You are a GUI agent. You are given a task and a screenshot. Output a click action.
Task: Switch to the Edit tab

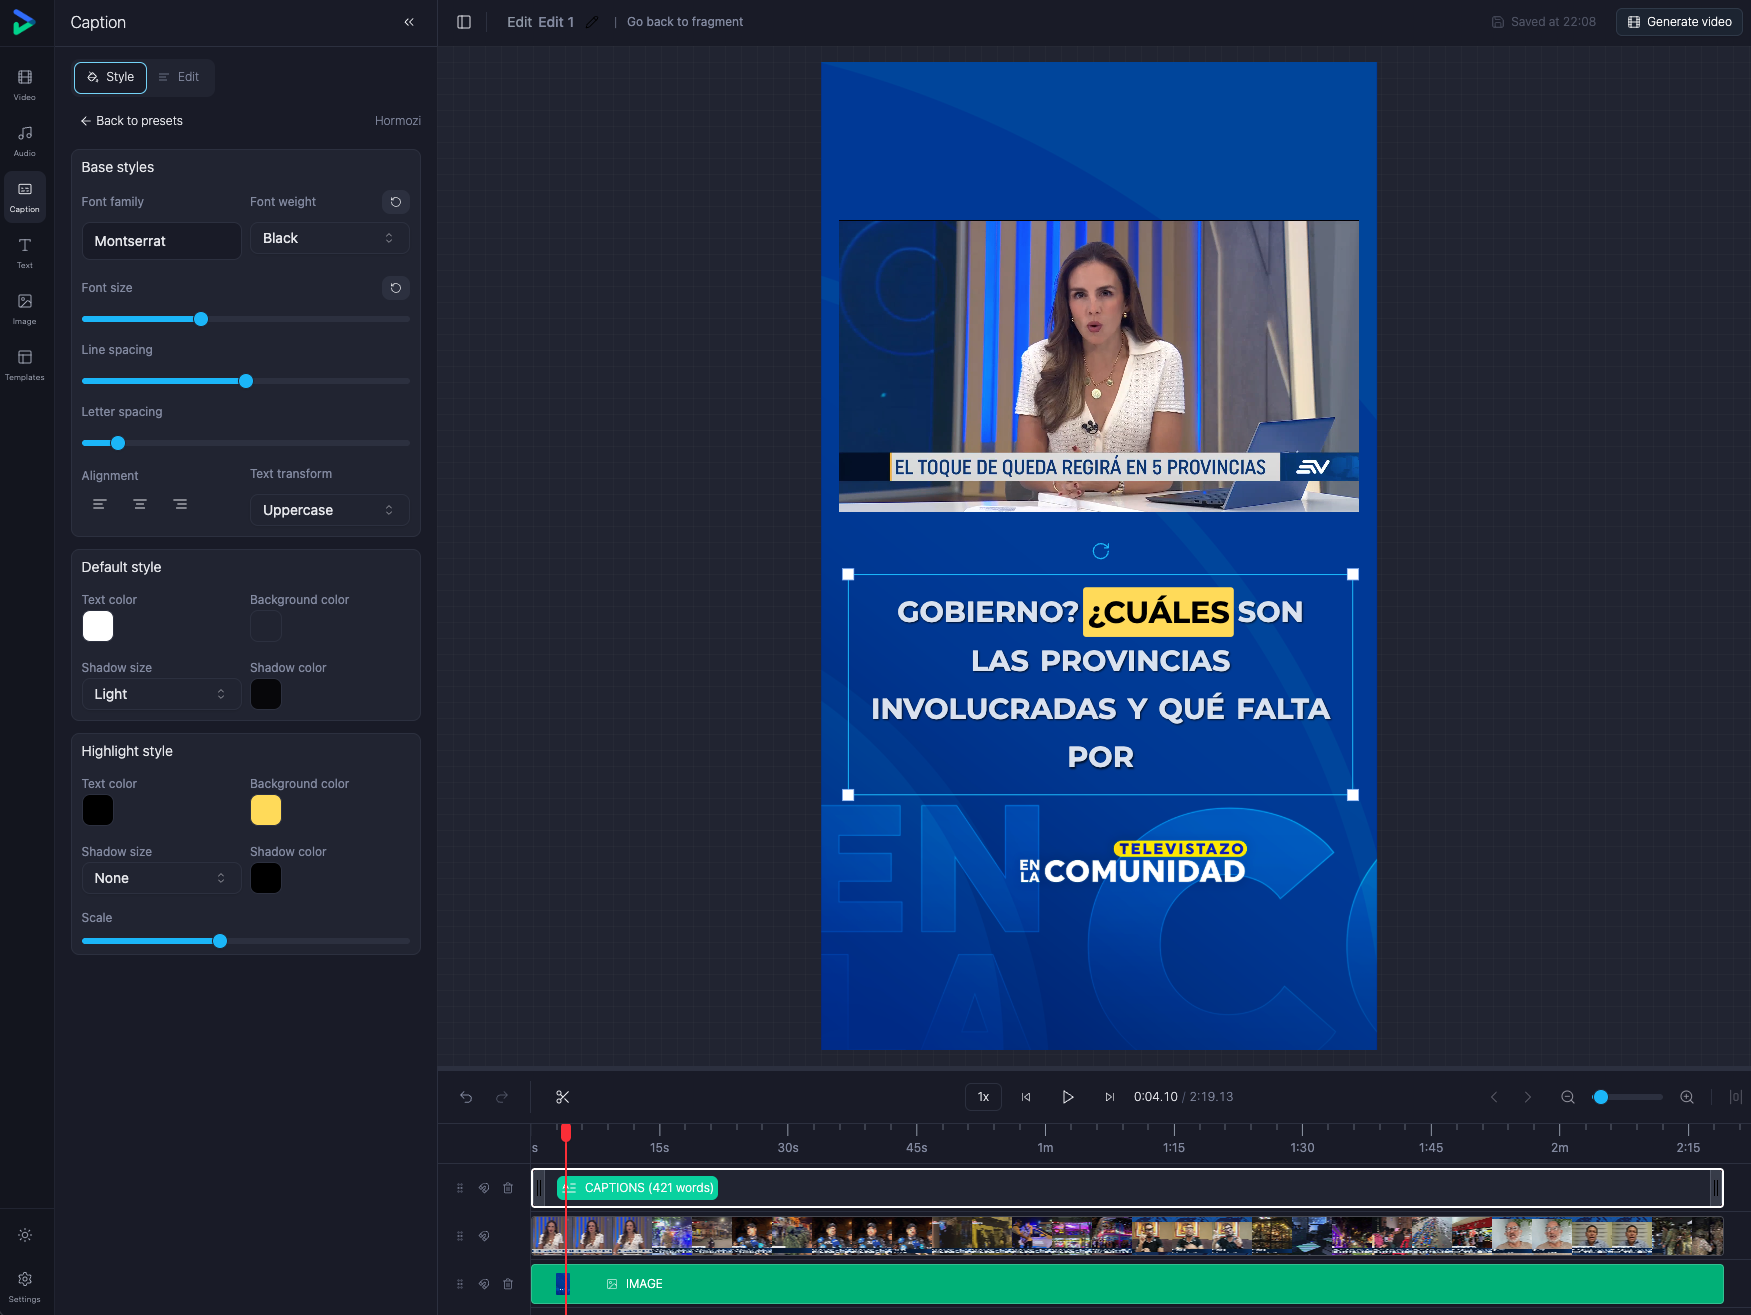[179, 77]
